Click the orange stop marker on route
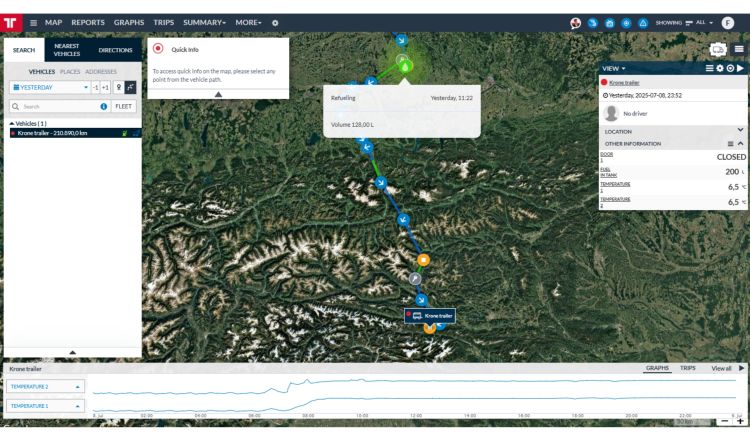The image size is (750, 441). (423, 260)
